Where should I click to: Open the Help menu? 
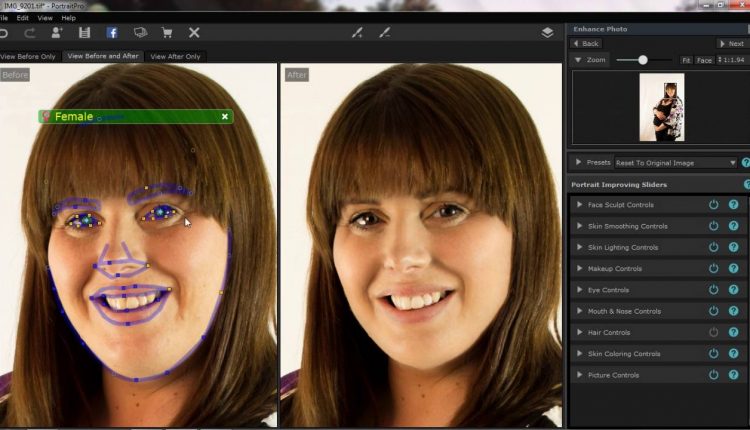[68, 18]
